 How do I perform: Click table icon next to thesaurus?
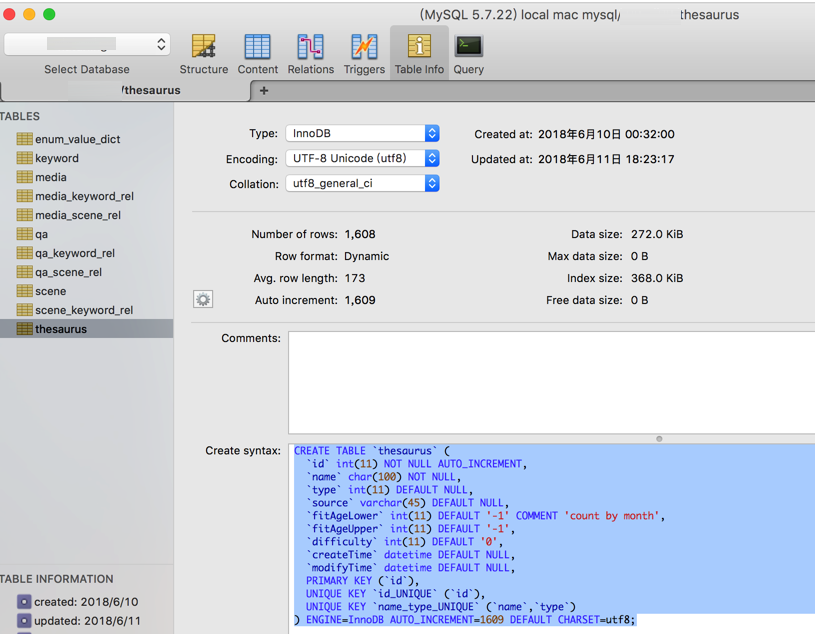[24, 329]
